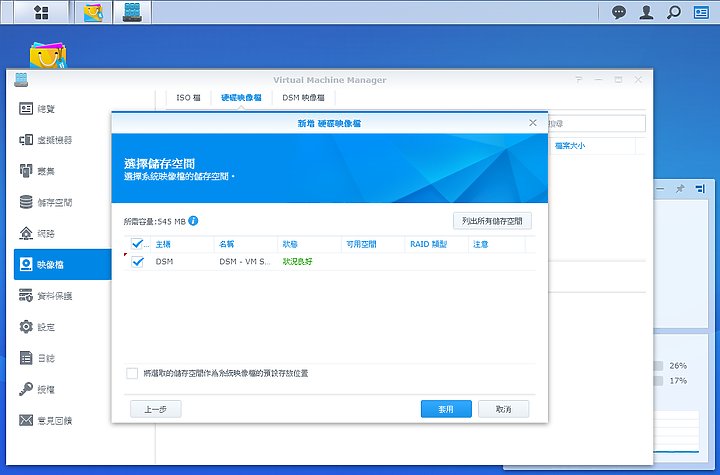Click 列出所有儲存空間 button

pyautogui.click(x=492, y=221)
